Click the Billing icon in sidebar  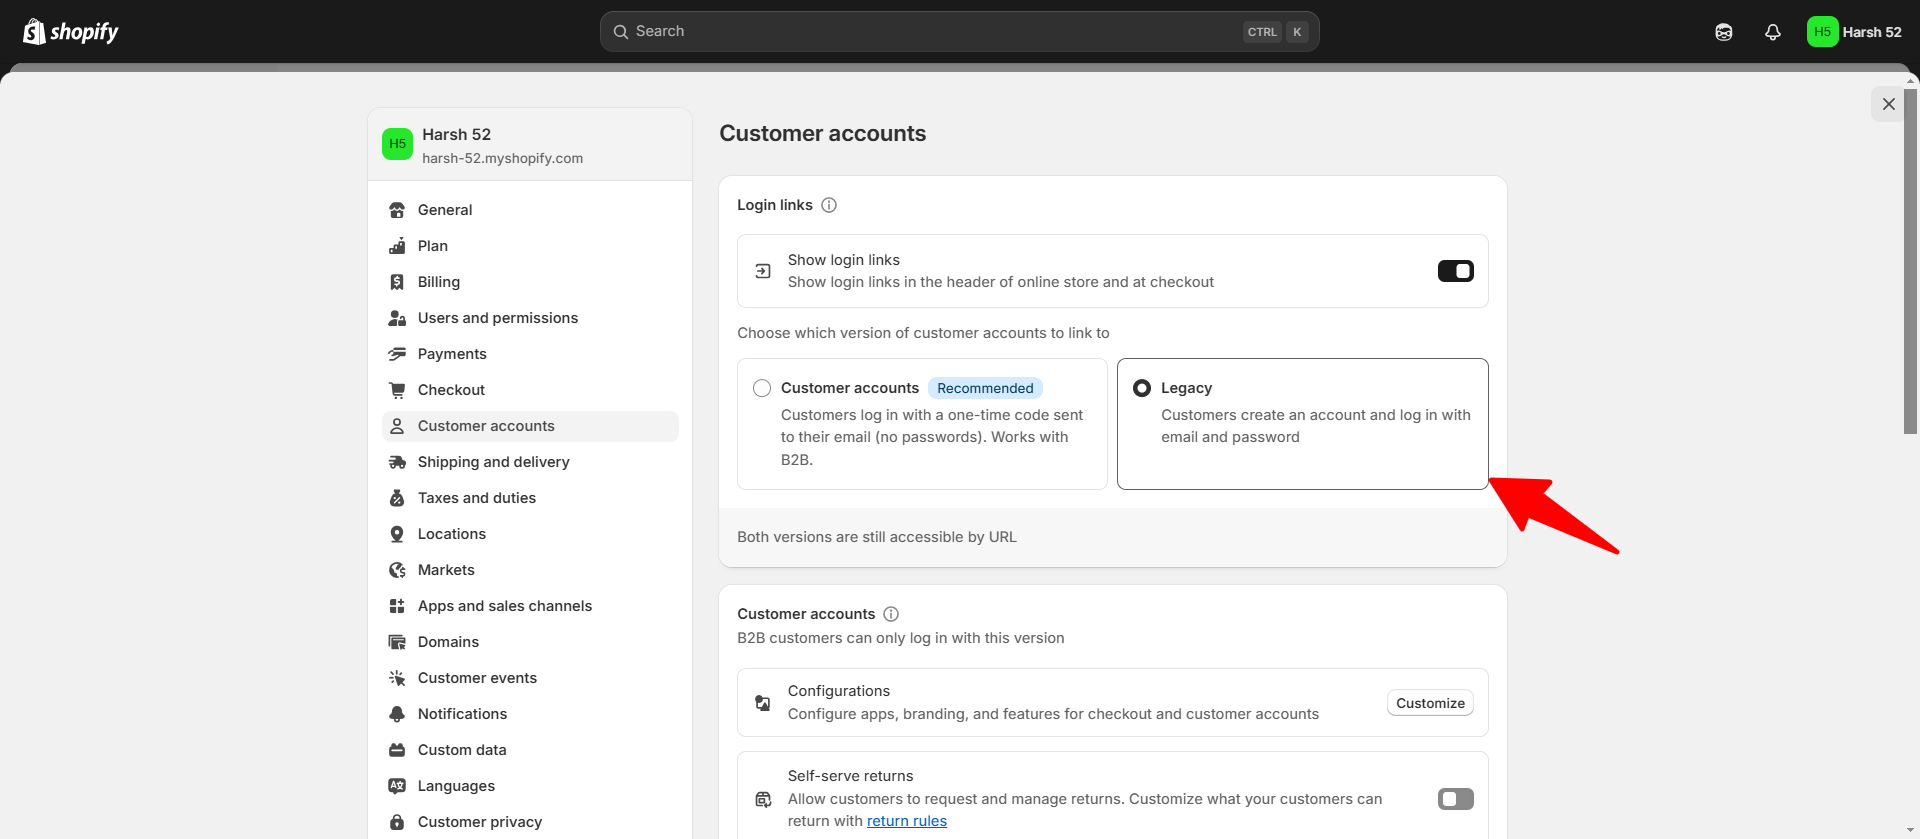[397, 282]
